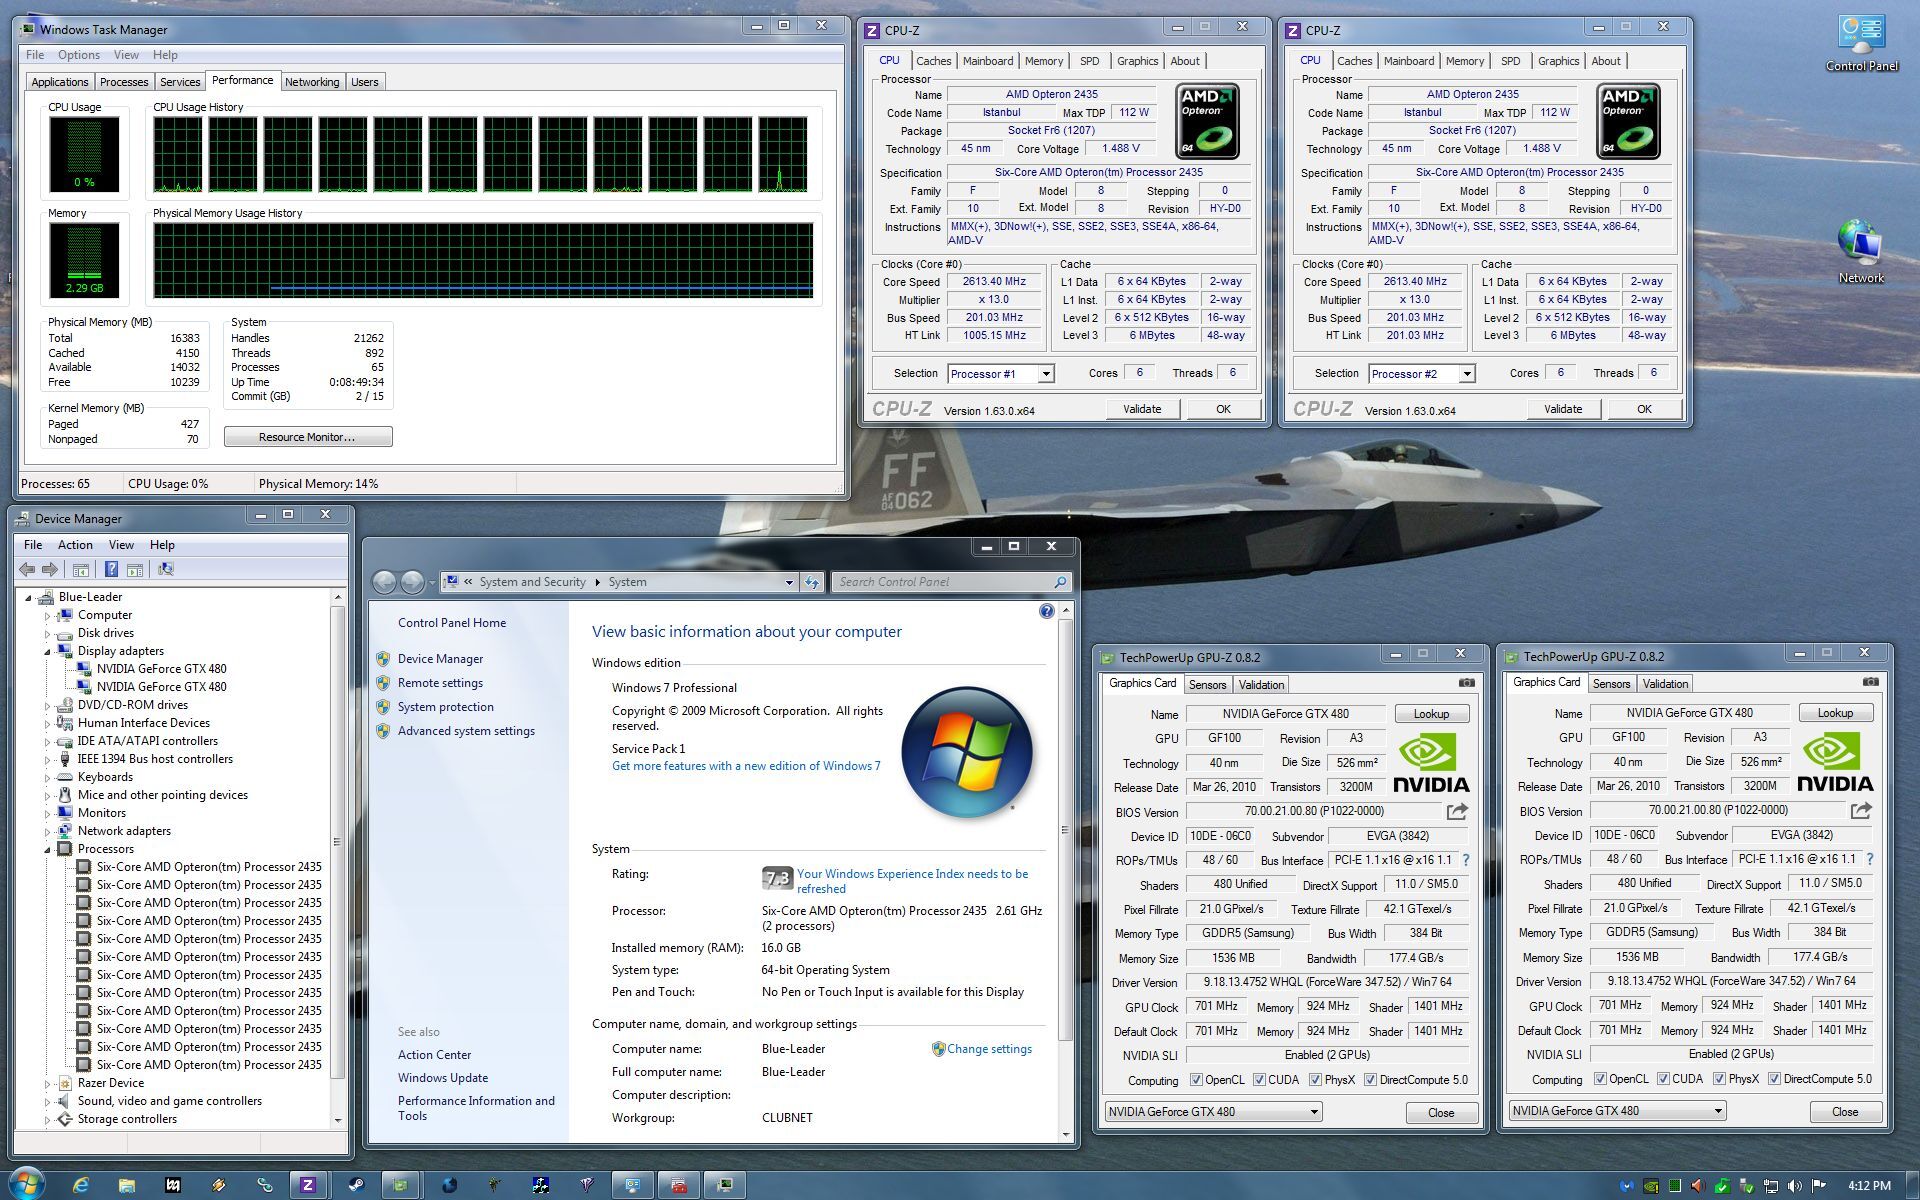The height and width of the screenshot is (1200, 1920).
Task: Open the Mainboard tab in left CPU-Z
Action: (x=987, y=61)
